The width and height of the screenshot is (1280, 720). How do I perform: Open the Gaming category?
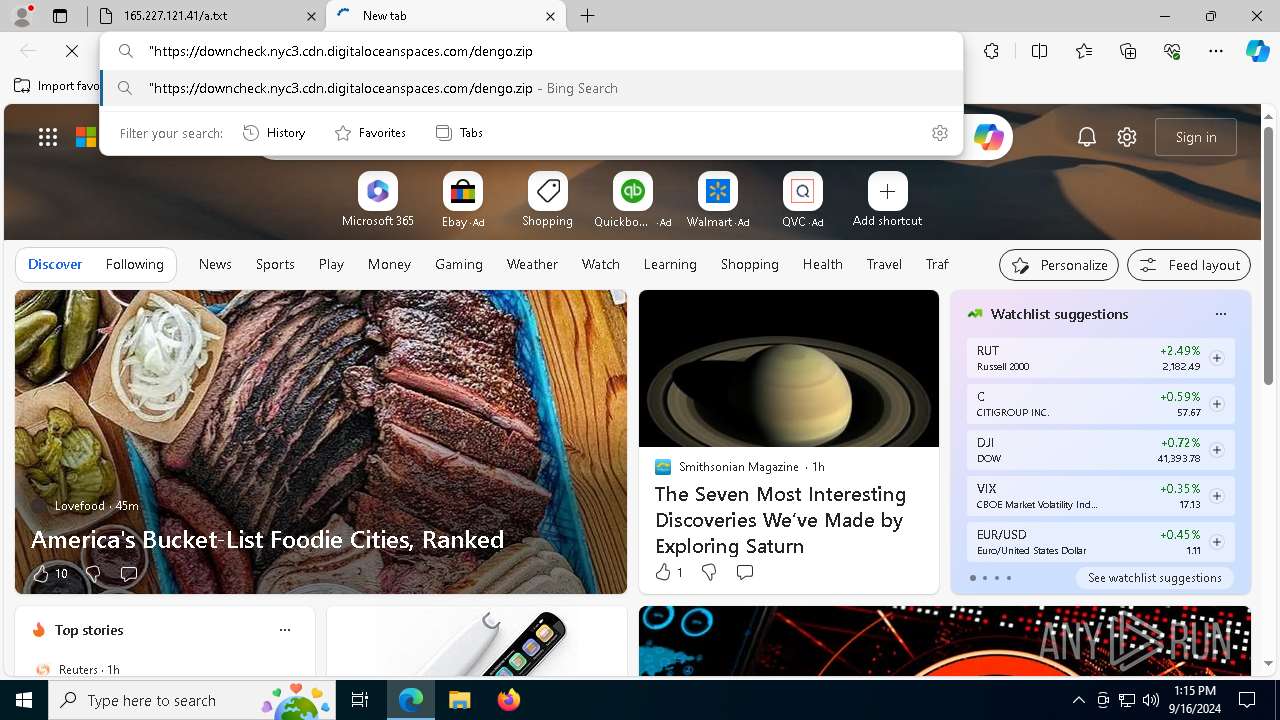(459, 264)
